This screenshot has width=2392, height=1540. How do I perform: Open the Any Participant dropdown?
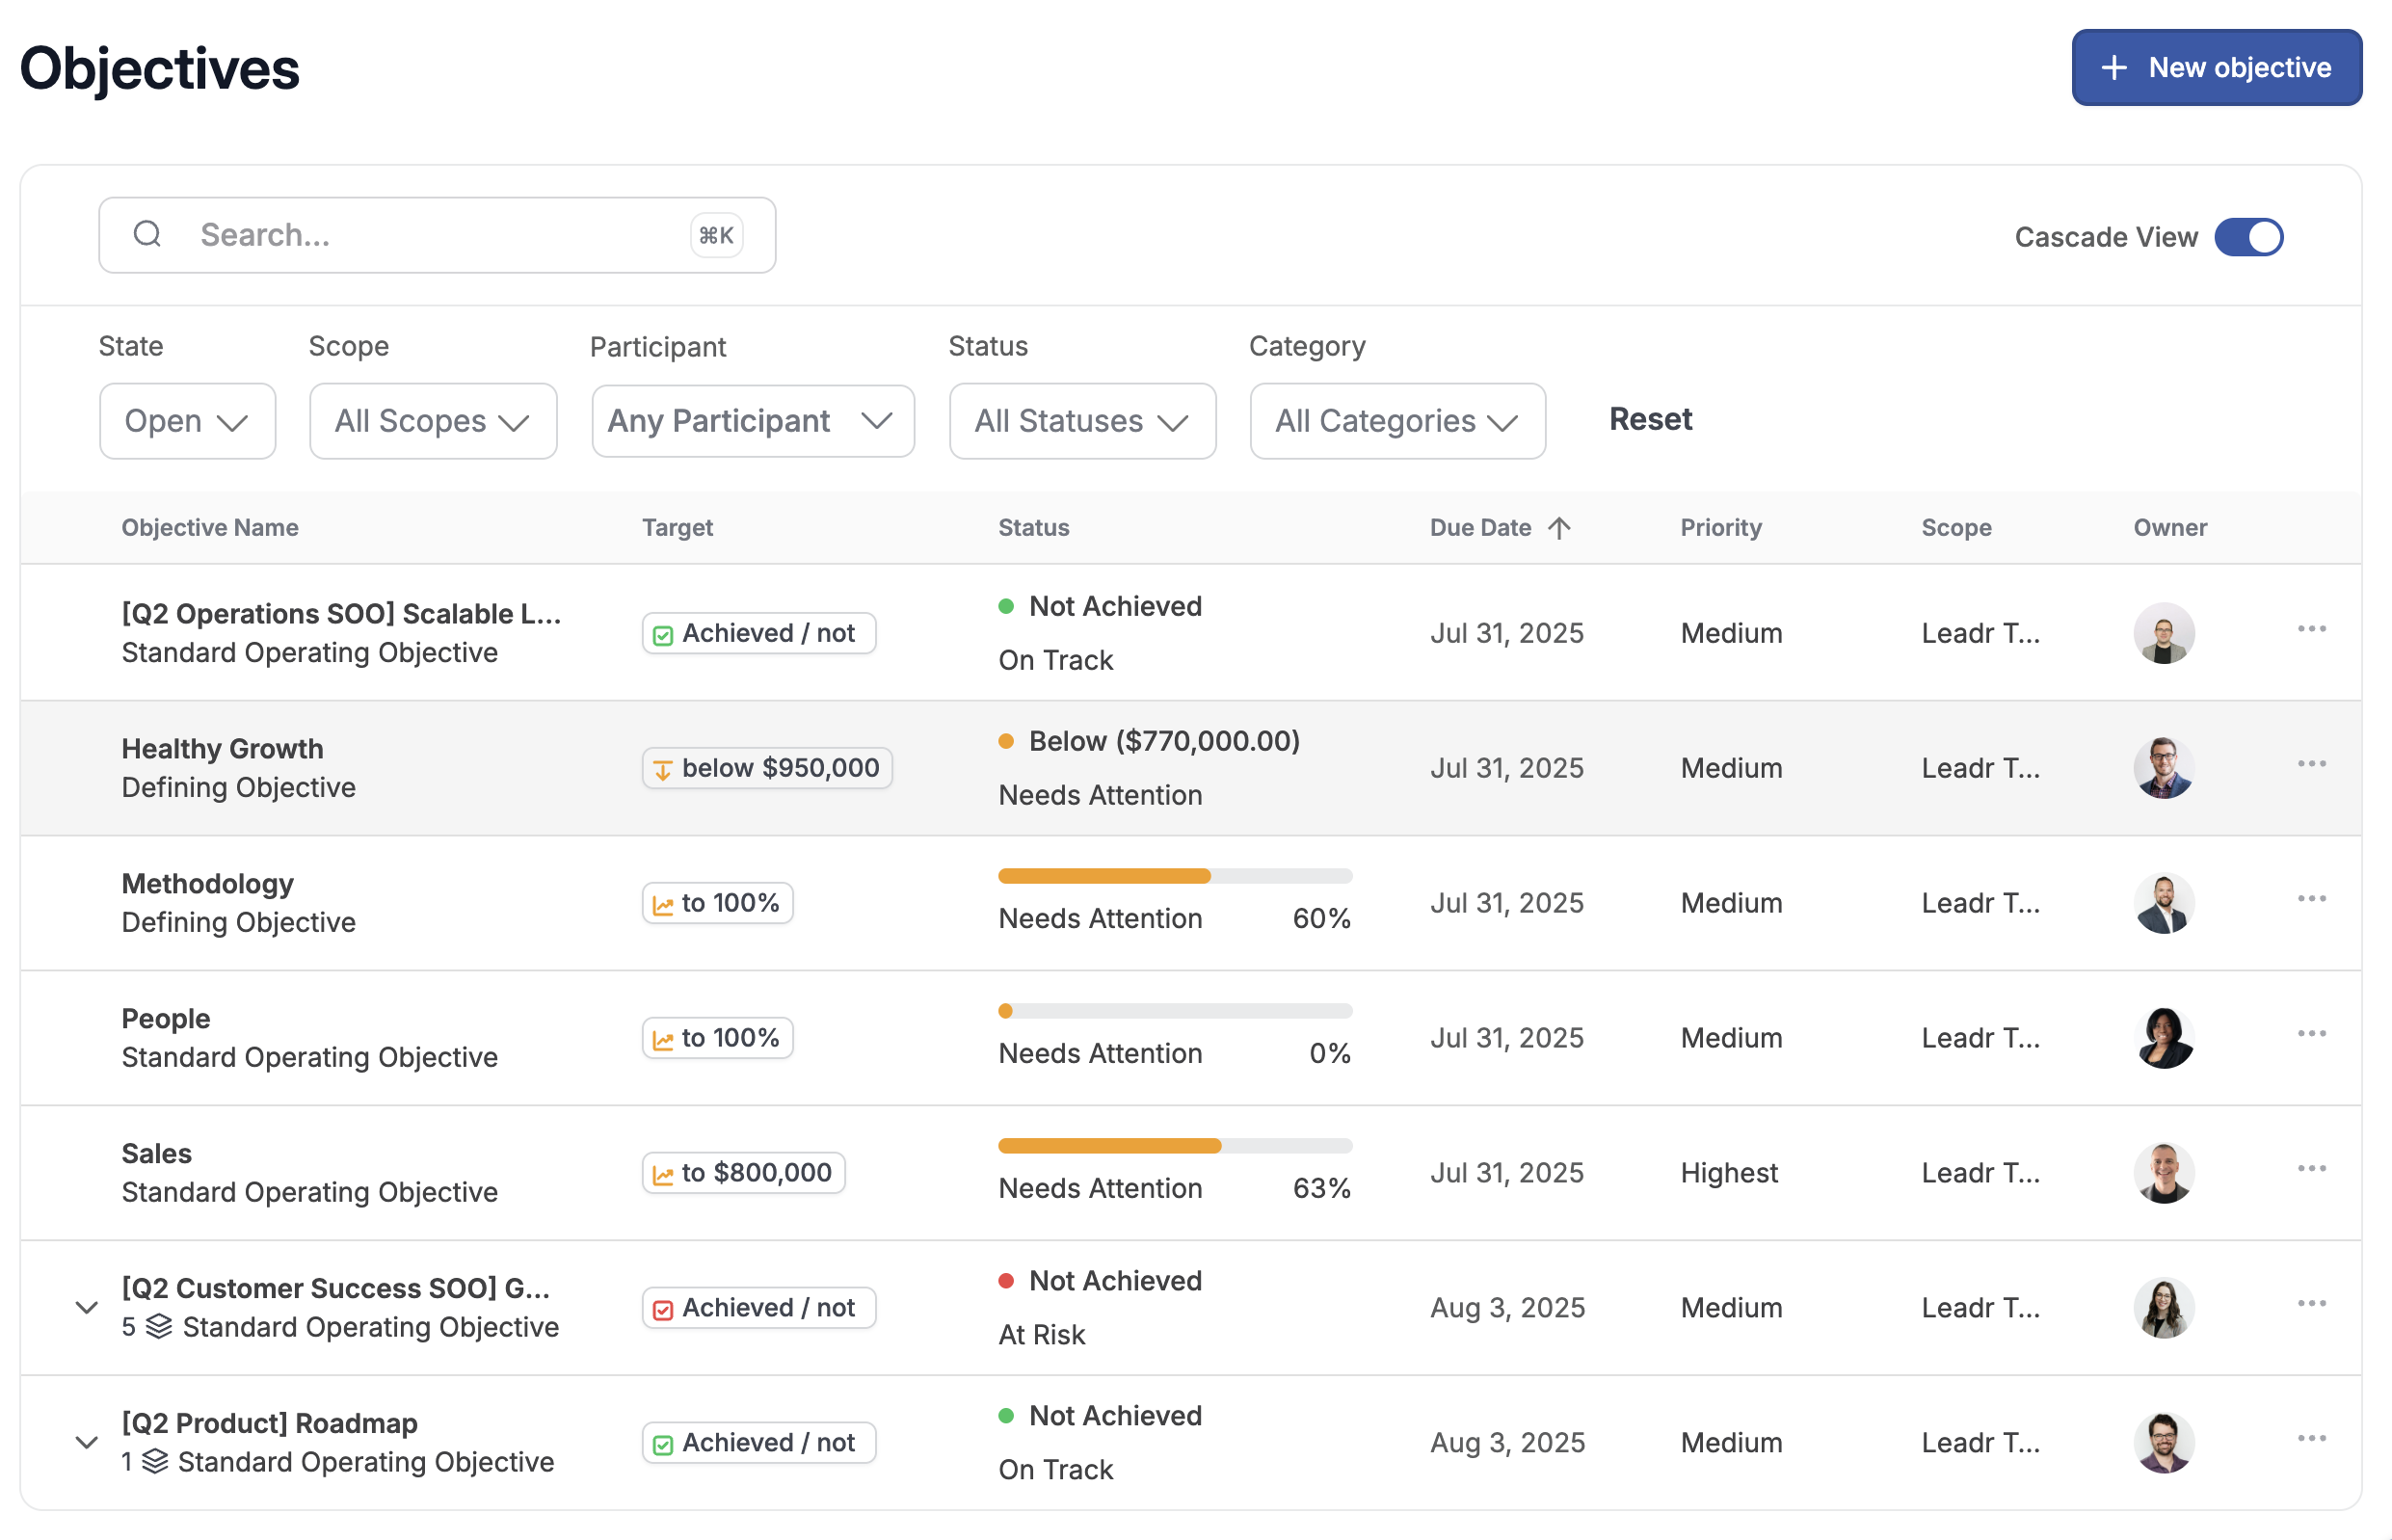tap(752, 421)
